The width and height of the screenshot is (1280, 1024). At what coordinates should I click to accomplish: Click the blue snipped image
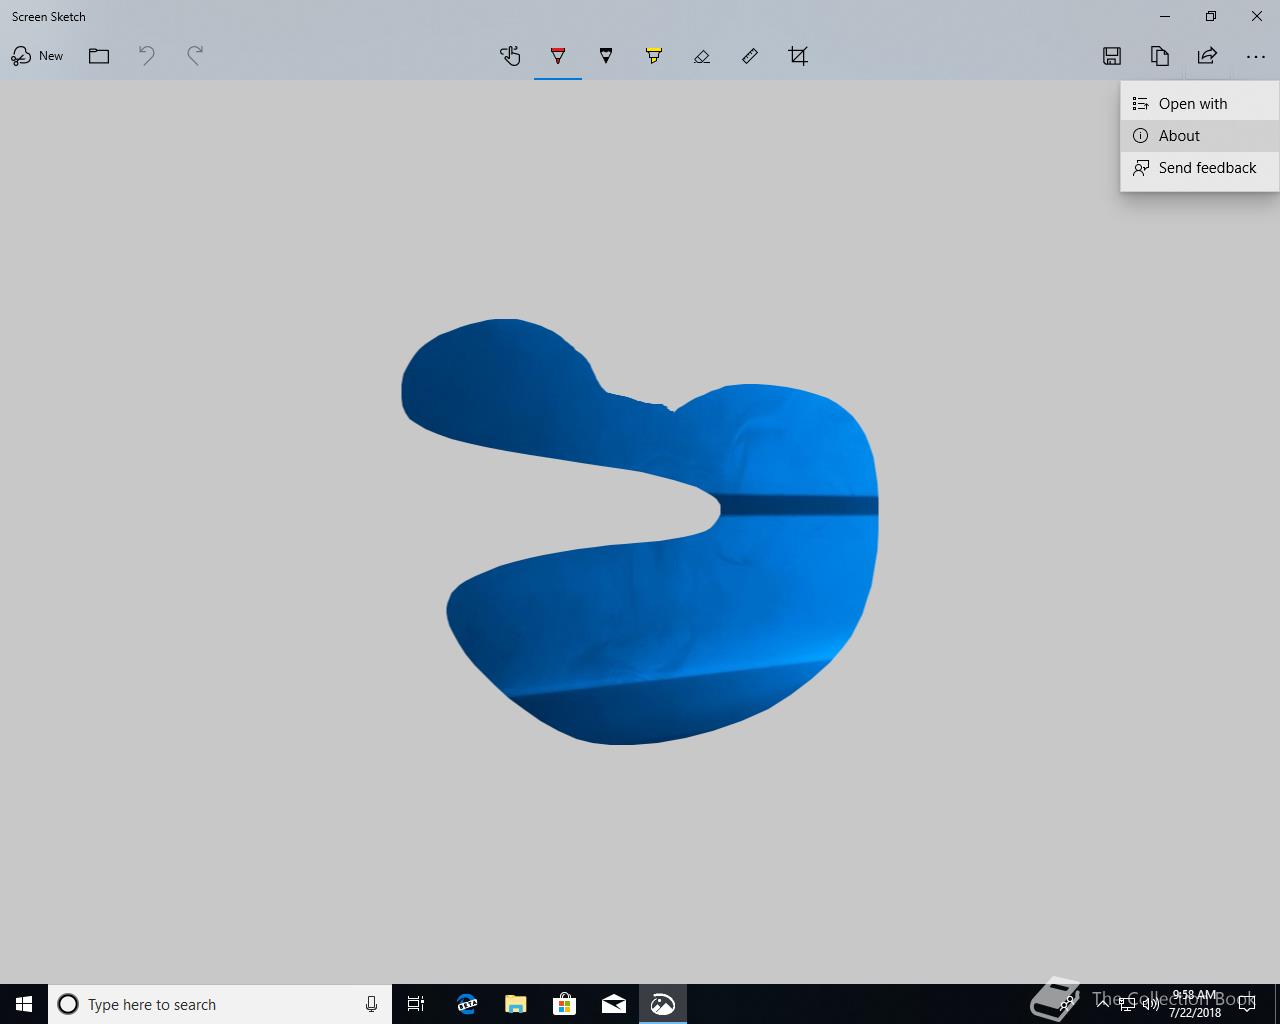[x=640, y=531]
